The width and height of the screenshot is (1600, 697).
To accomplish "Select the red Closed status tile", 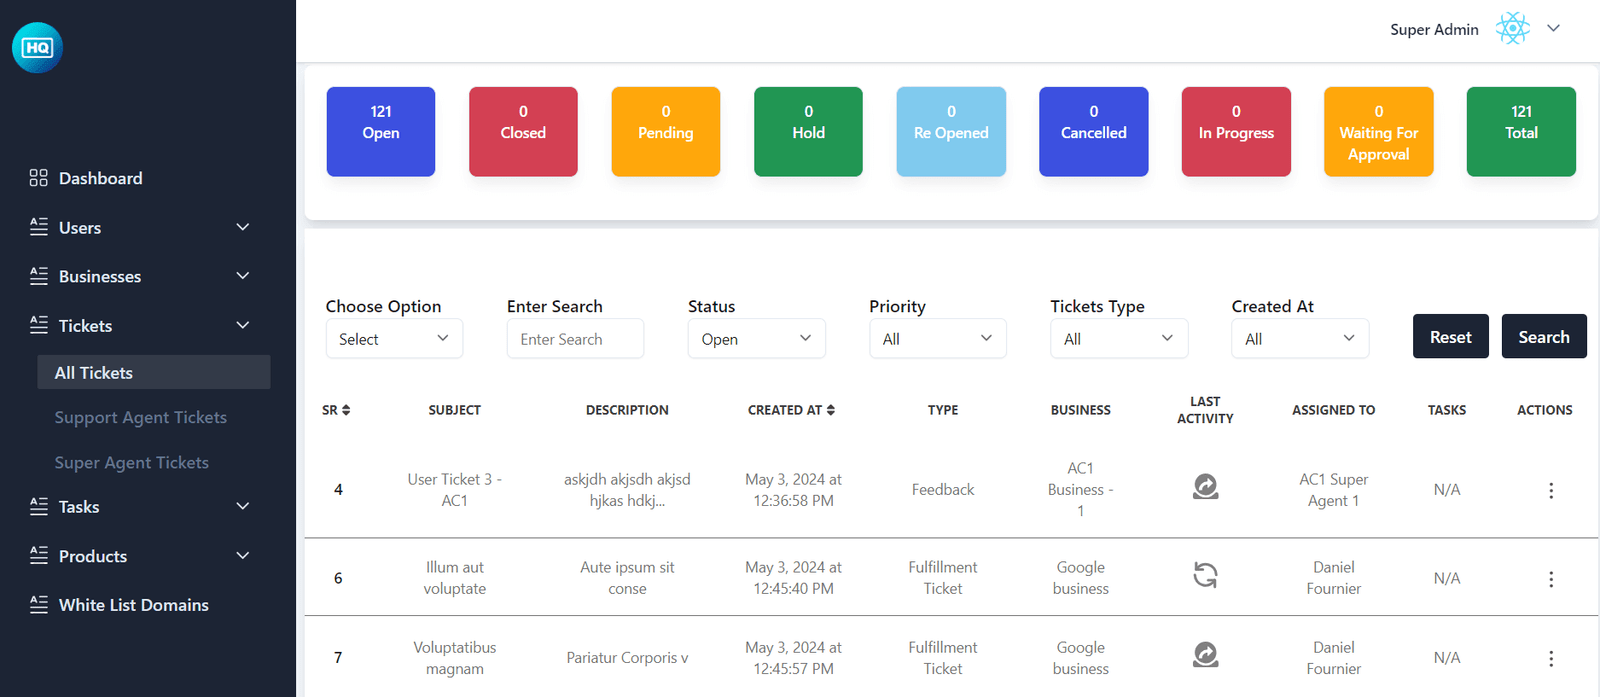I will (x=523, y=132).
